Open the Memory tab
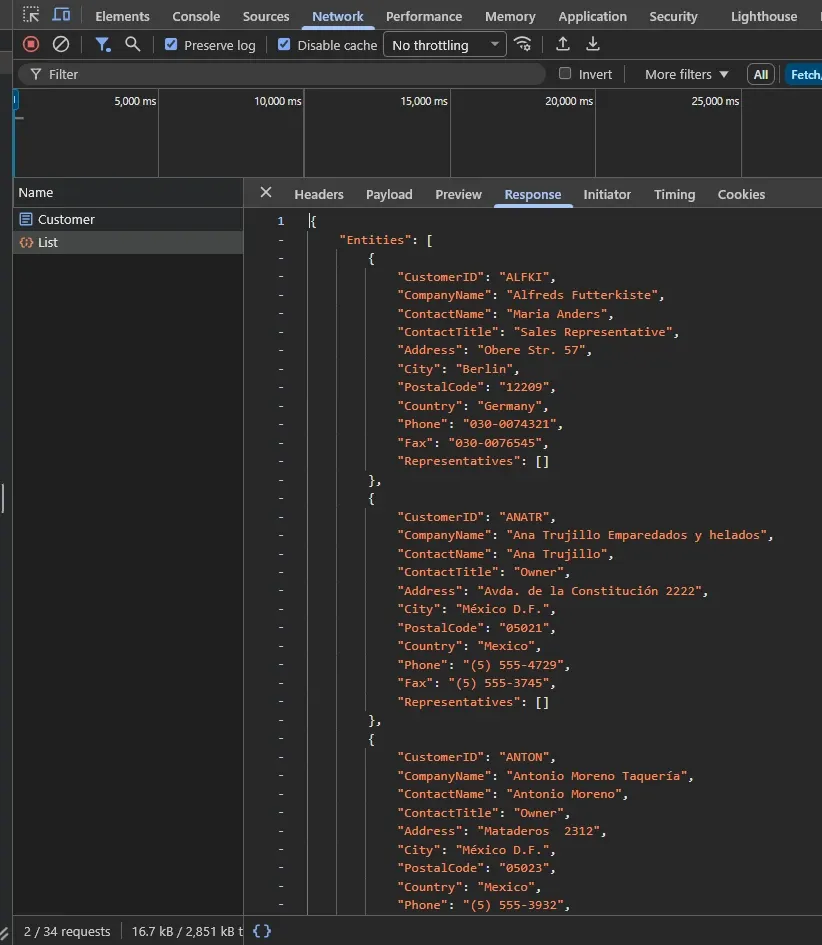 510,16
